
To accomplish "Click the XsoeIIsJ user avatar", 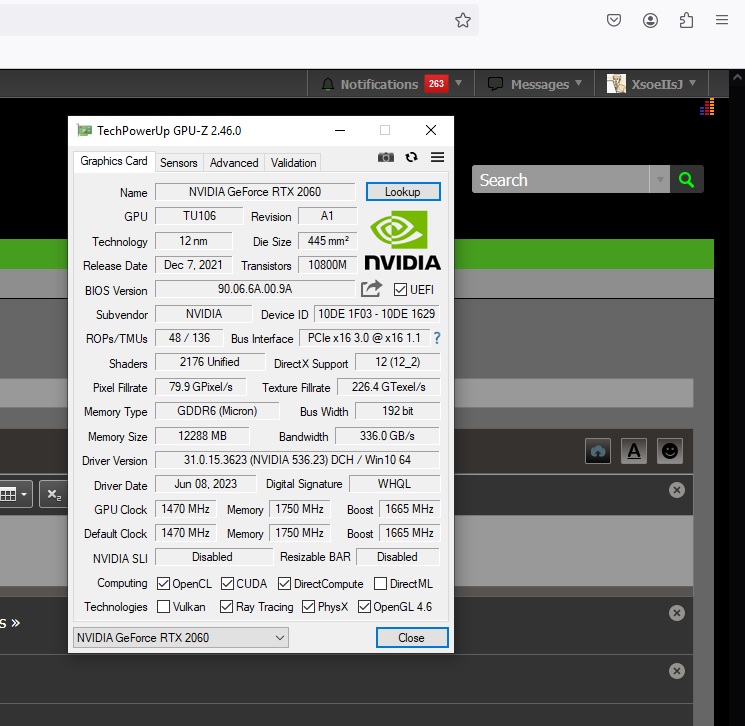I will pyautogui.click(x=616, y=84).
